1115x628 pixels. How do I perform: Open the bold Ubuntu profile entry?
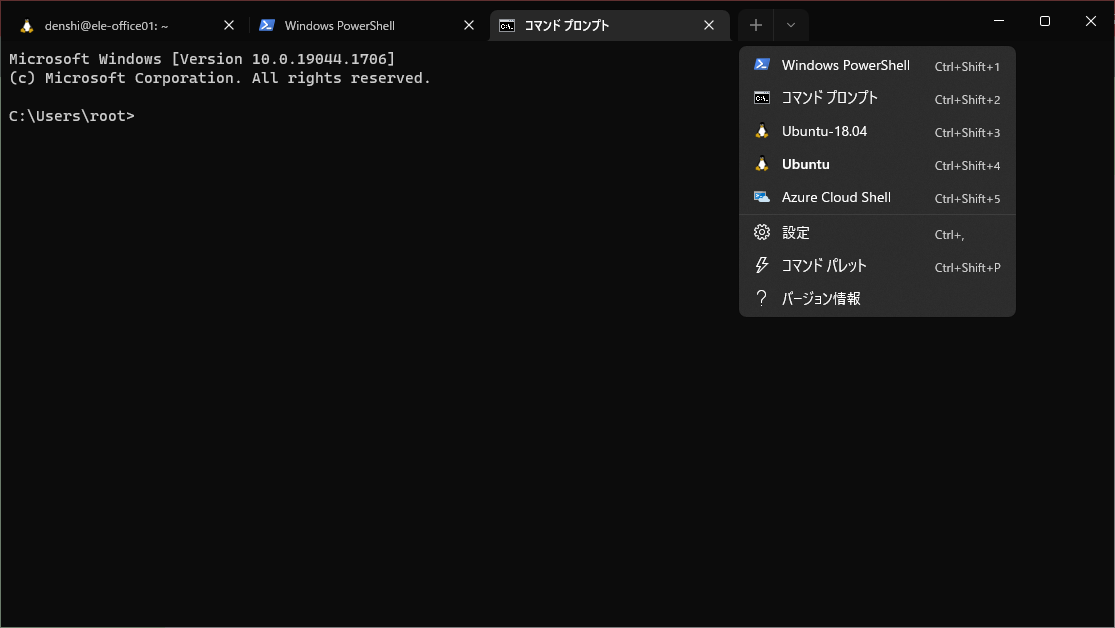pyautogui.click(x=877, y=164)
